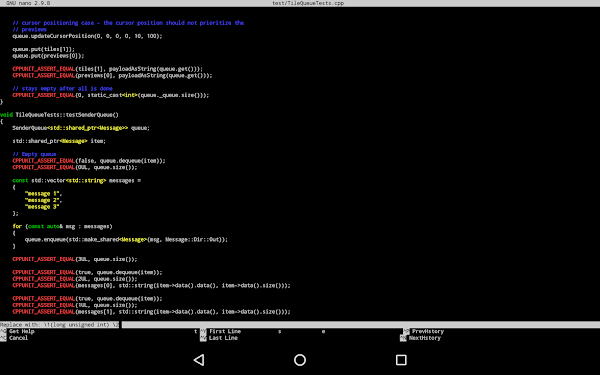
Task: Click the CPPUNIT_ASSERT_EQUAL(3UL, queue.size()) line
Action: pyautogui.click(x=75, y=259)
